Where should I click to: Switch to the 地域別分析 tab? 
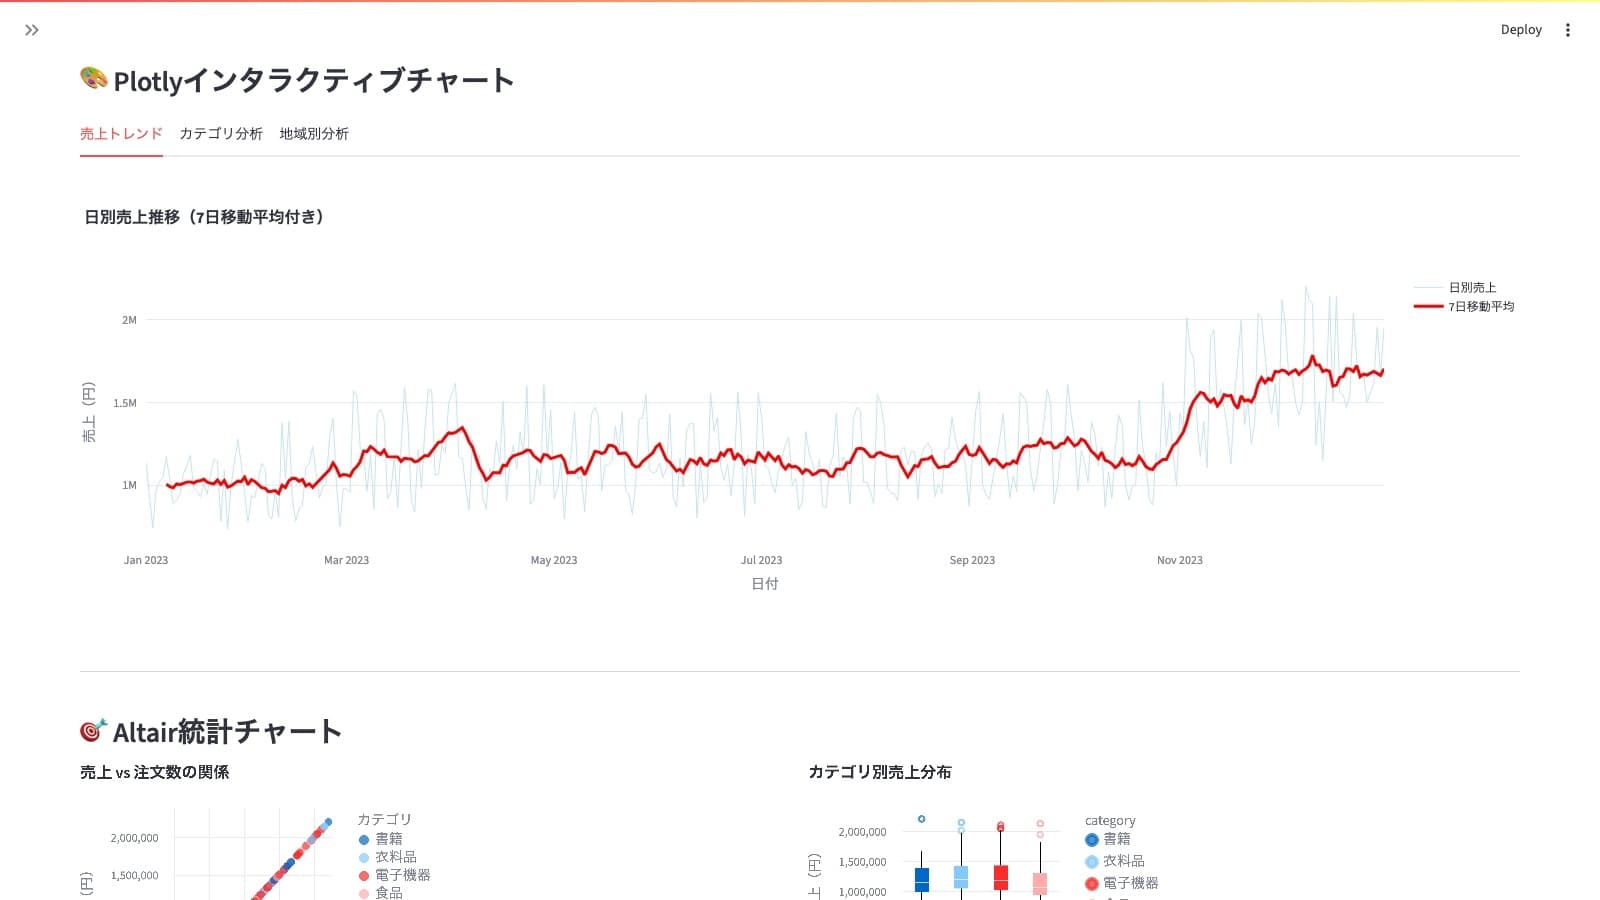314,134
